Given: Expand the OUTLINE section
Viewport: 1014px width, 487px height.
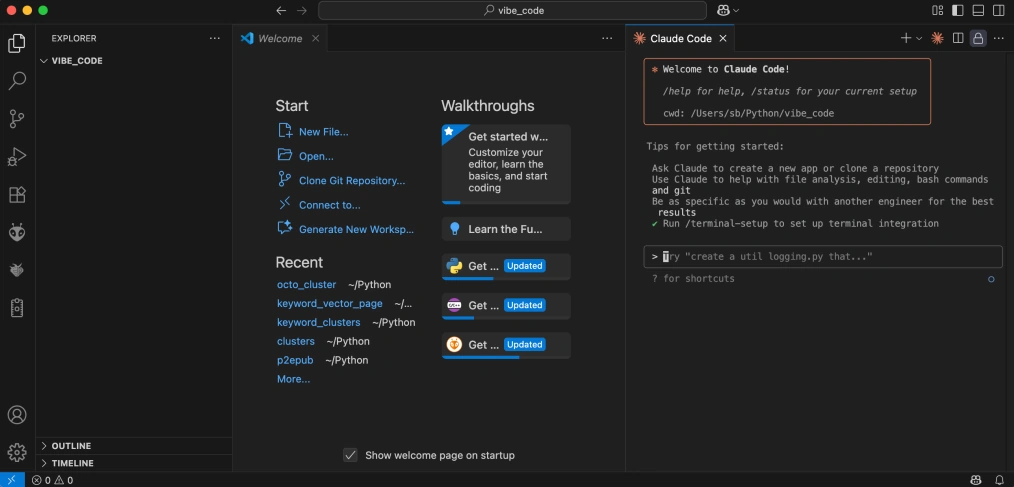Looking at the screenshot, I should click(x=71, y=446).
